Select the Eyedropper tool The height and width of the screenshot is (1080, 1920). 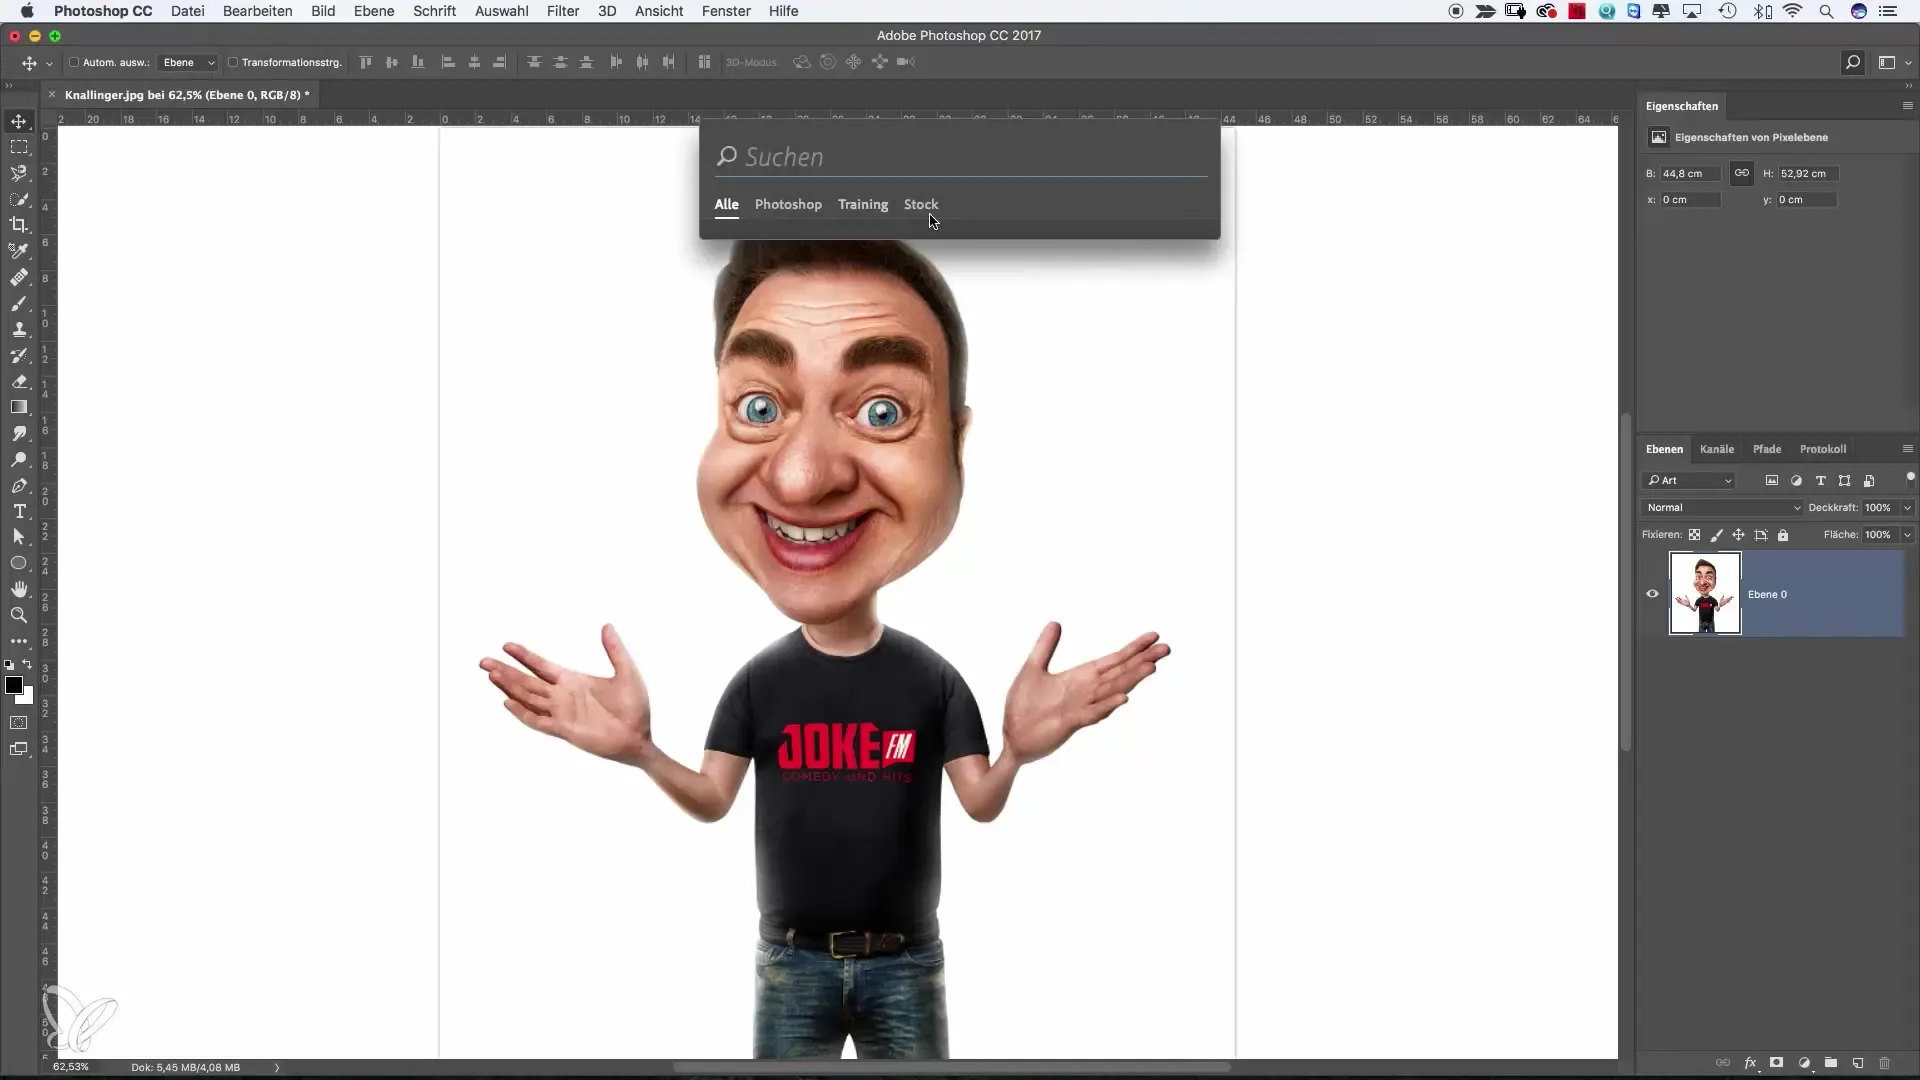[x=19, y=251]
